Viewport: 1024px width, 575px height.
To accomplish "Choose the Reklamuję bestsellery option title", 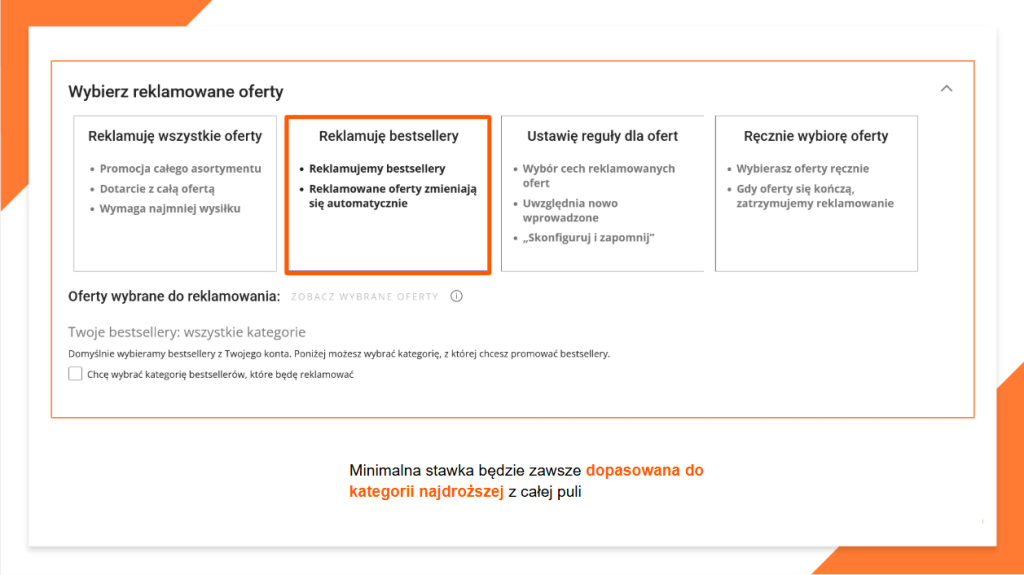I will tap(389, 136).
